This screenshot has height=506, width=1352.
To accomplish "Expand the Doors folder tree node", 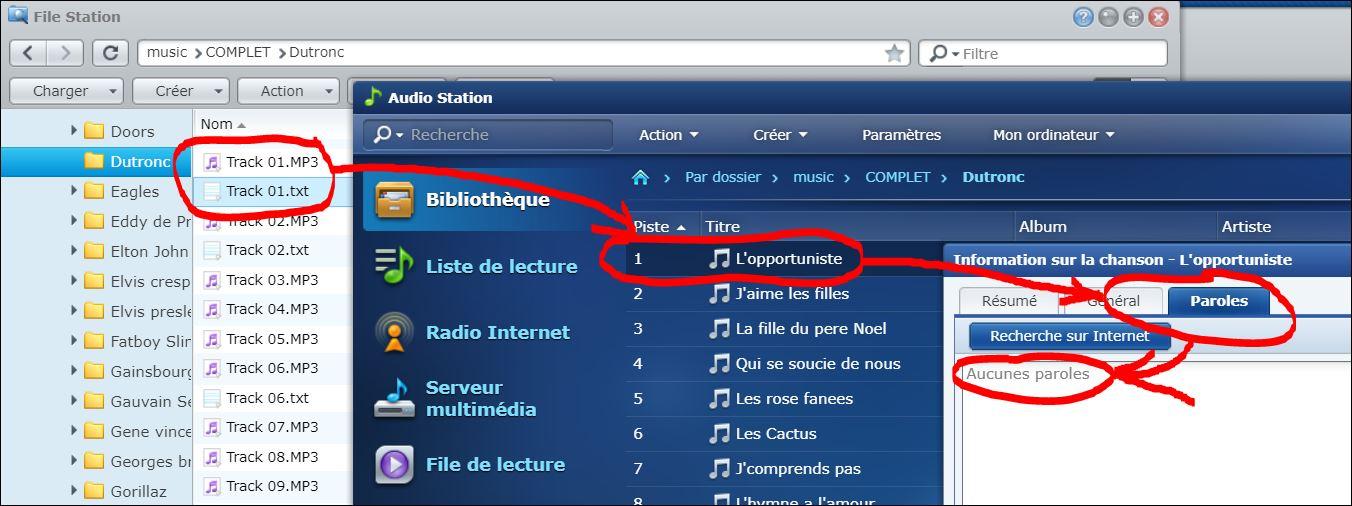I will (x=74, y=131).
